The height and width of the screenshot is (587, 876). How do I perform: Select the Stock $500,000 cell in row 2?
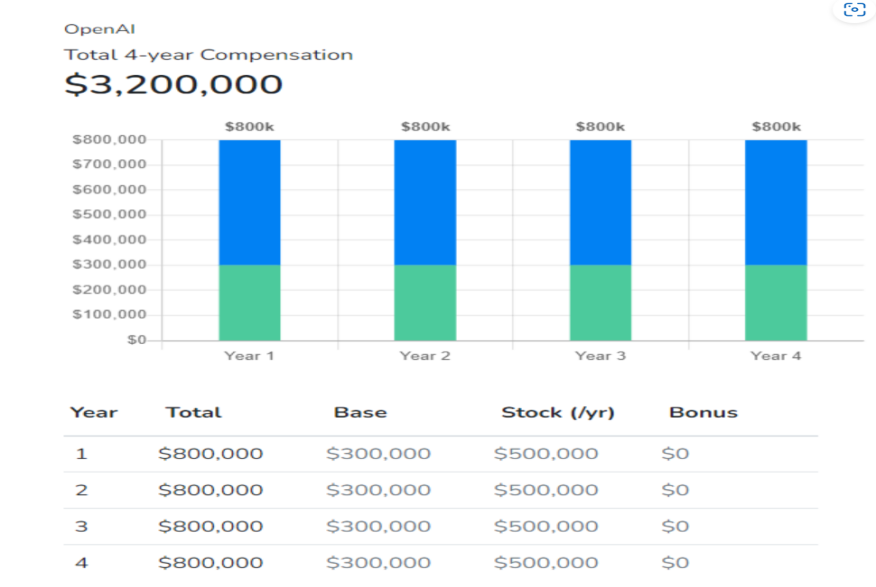click(546, 490)
